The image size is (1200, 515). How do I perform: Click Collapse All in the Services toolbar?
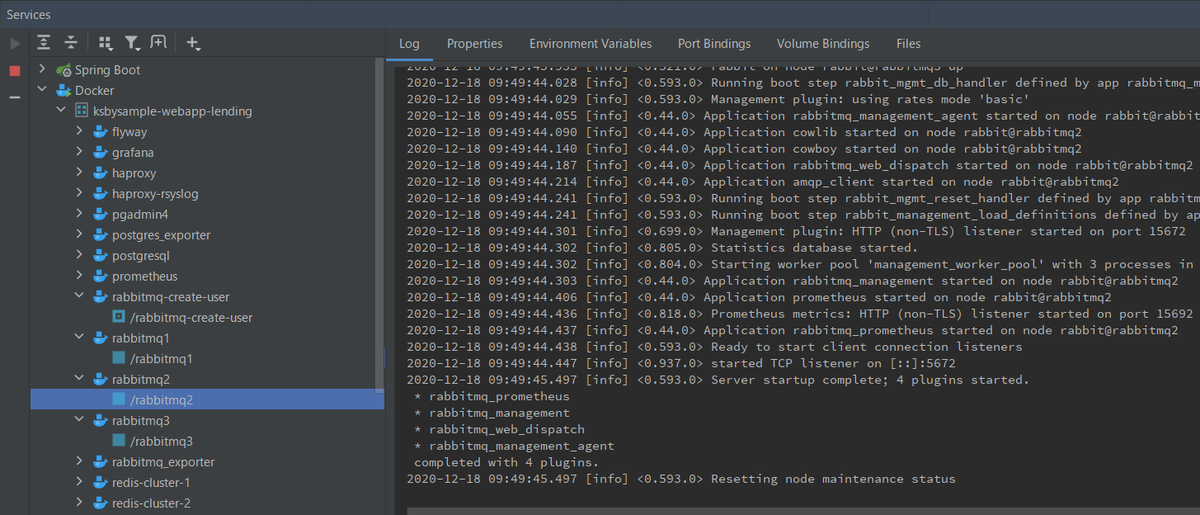[x=70, y=43]
